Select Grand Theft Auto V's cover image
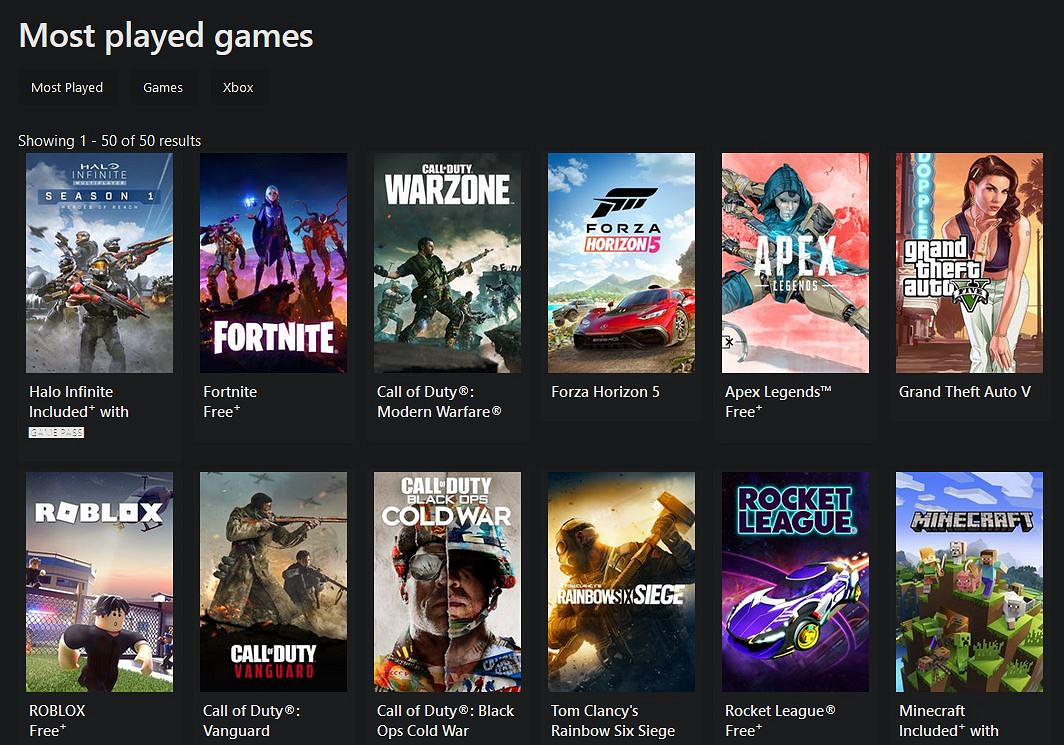The height and width of the screenshot is (745, 1064). pyautogui.click(x=969, y=262)
